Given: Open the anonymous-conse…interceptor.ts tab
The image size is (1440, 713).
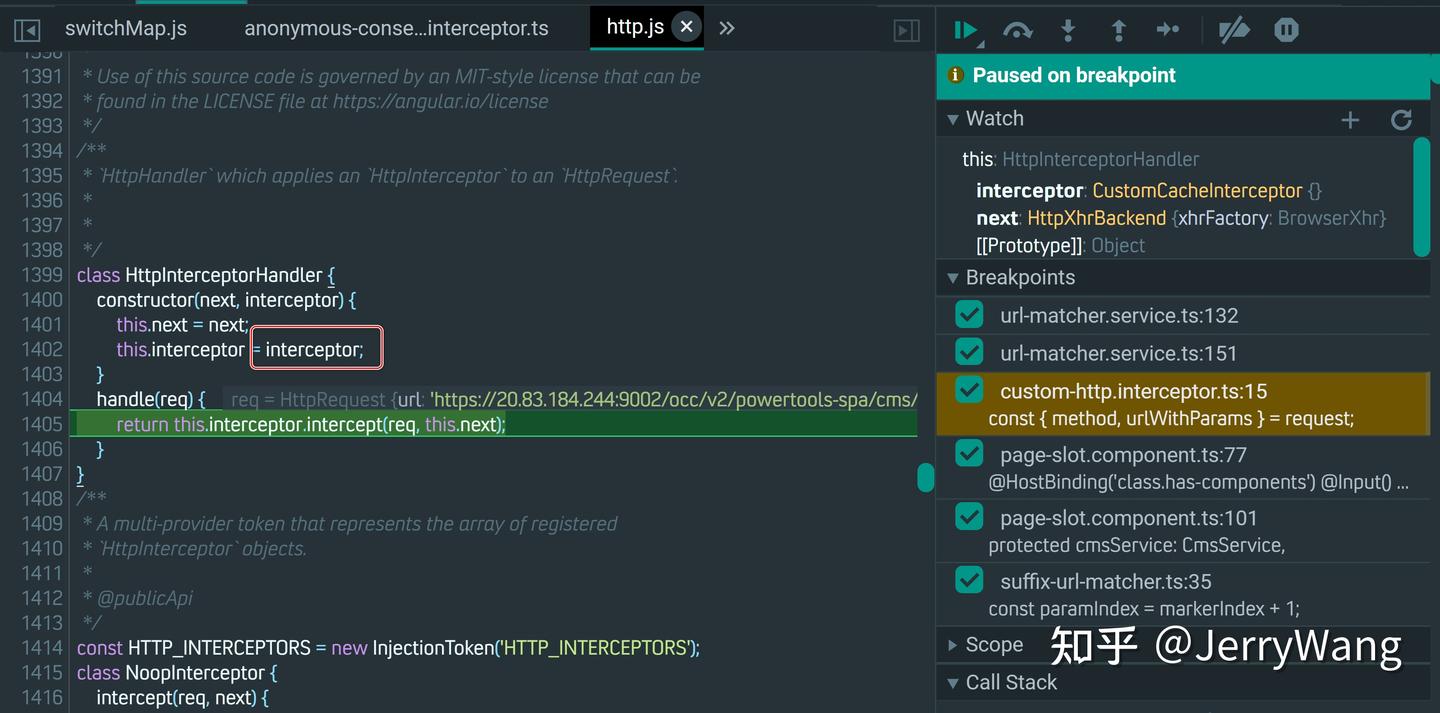Looking at the screenshot, I should tap(395, 28).
